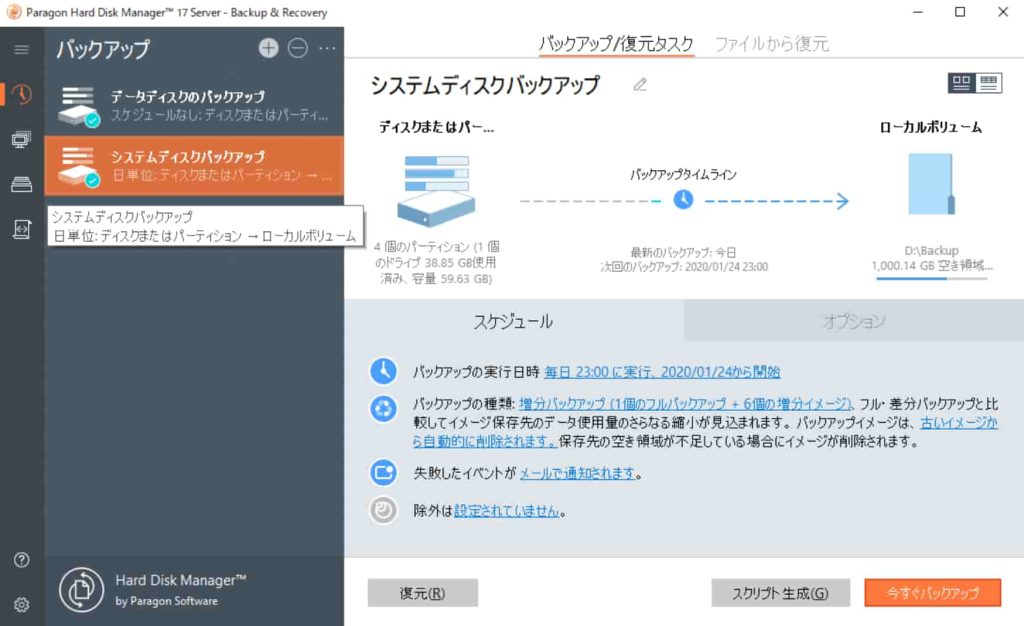
Task: Switch to the ファイルから復元 tab
Action: point(772,44)
